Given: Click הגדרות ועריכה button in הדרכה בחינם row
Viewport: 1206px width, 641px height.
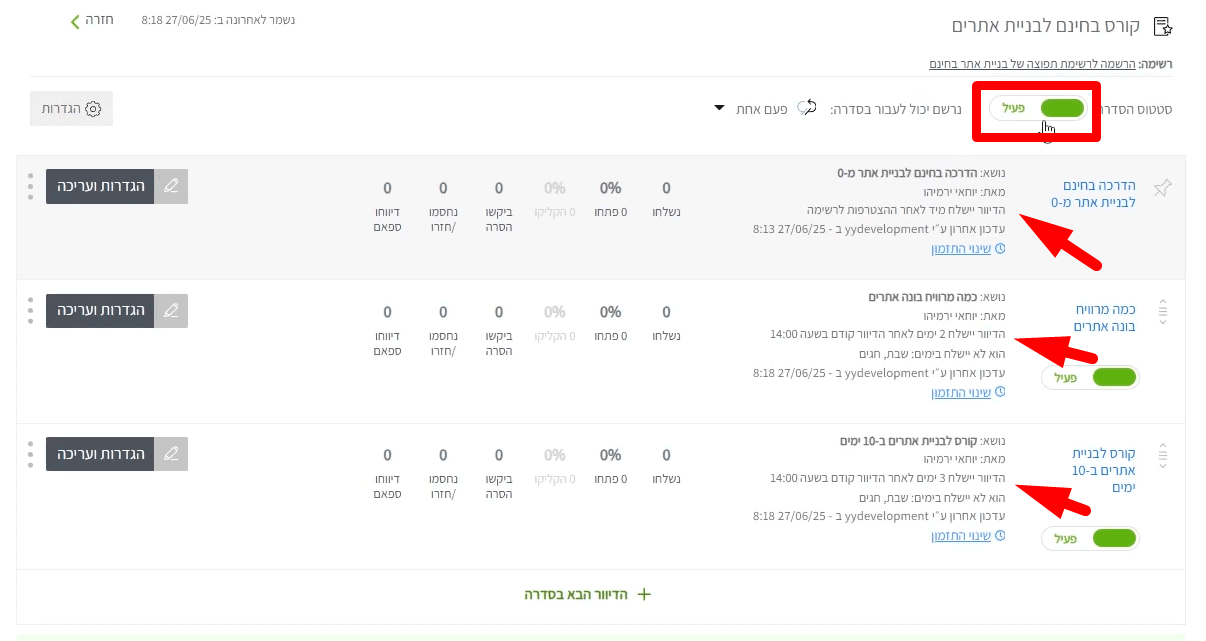Looking at the screenshot, I should [100, 186].
